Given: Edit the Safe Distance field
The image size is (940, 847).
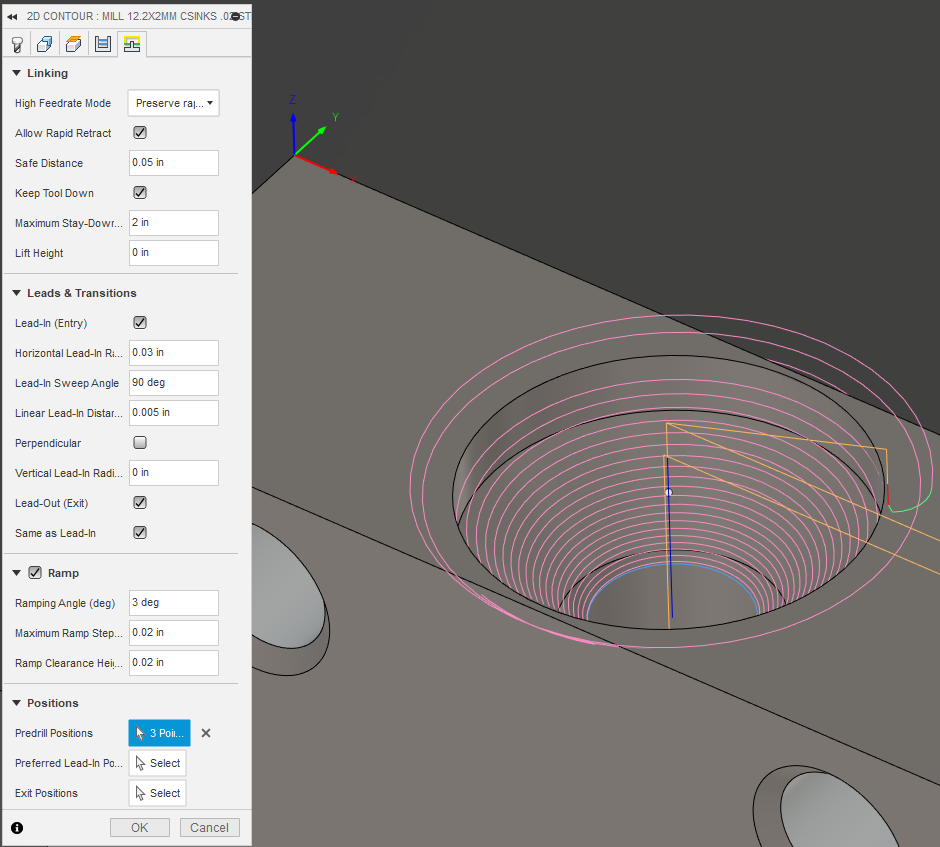Looking at the screenshot, I should 174,162.
